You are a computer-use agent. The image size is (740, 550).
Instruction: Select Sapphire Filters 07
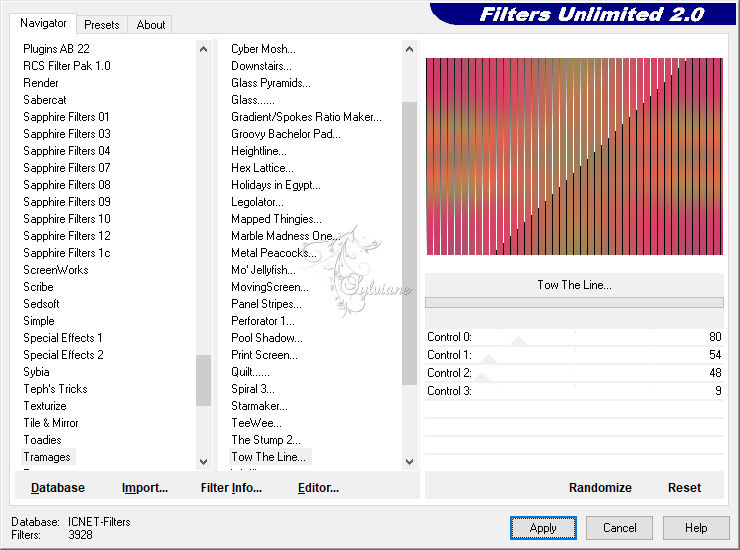pyautogui.click(x=67, y=168)
